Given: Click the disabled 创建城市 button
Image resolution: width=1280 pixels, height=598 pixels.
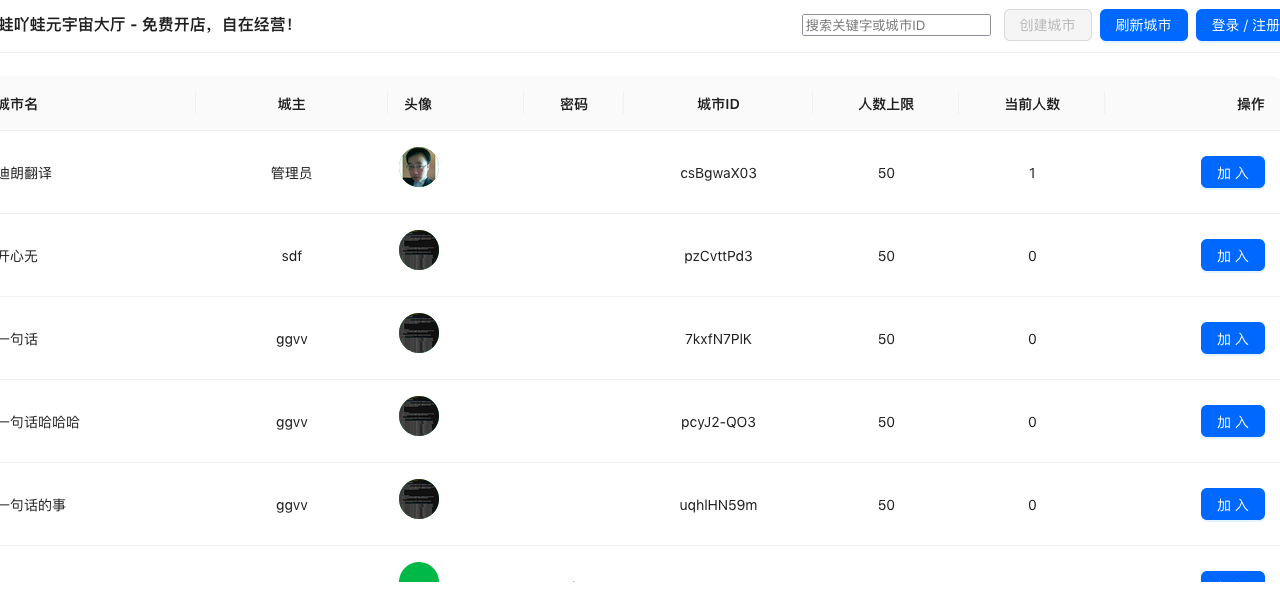Looking at the screenshot, I should (1047, 25).
